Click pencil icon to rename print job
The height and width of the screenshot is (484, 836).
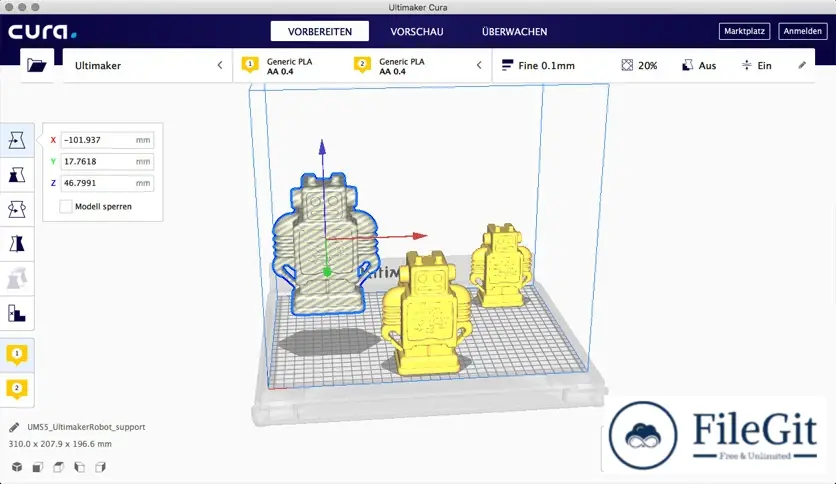click(x=14, y=427)
